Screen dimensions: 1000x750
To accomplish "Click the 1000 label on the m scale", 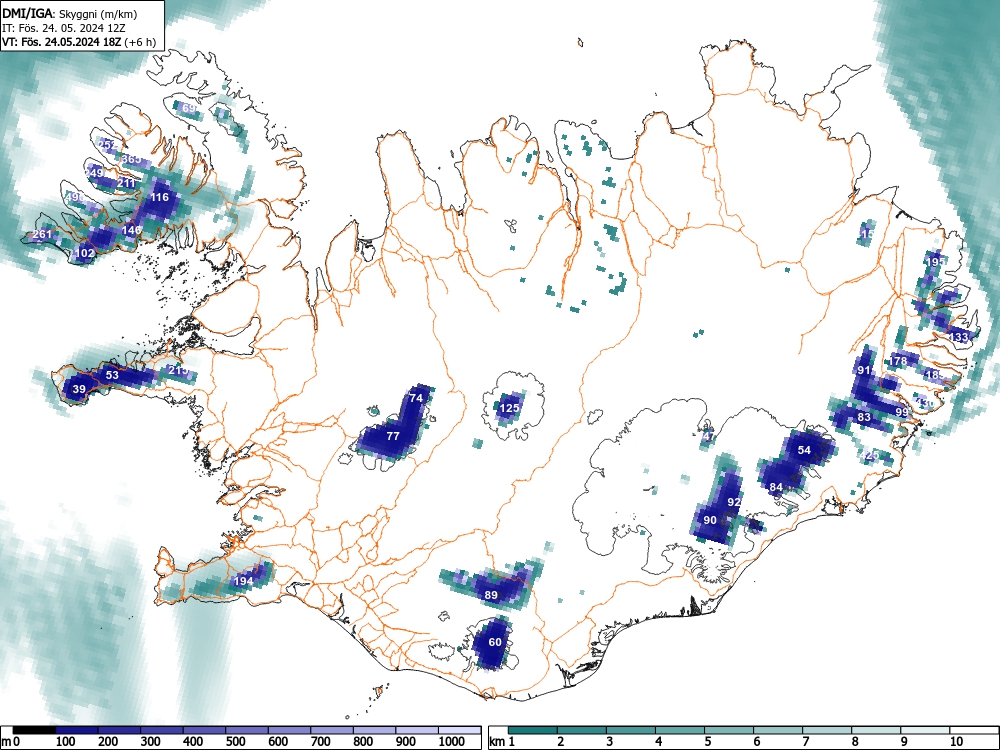I will [x=452, y=742].
